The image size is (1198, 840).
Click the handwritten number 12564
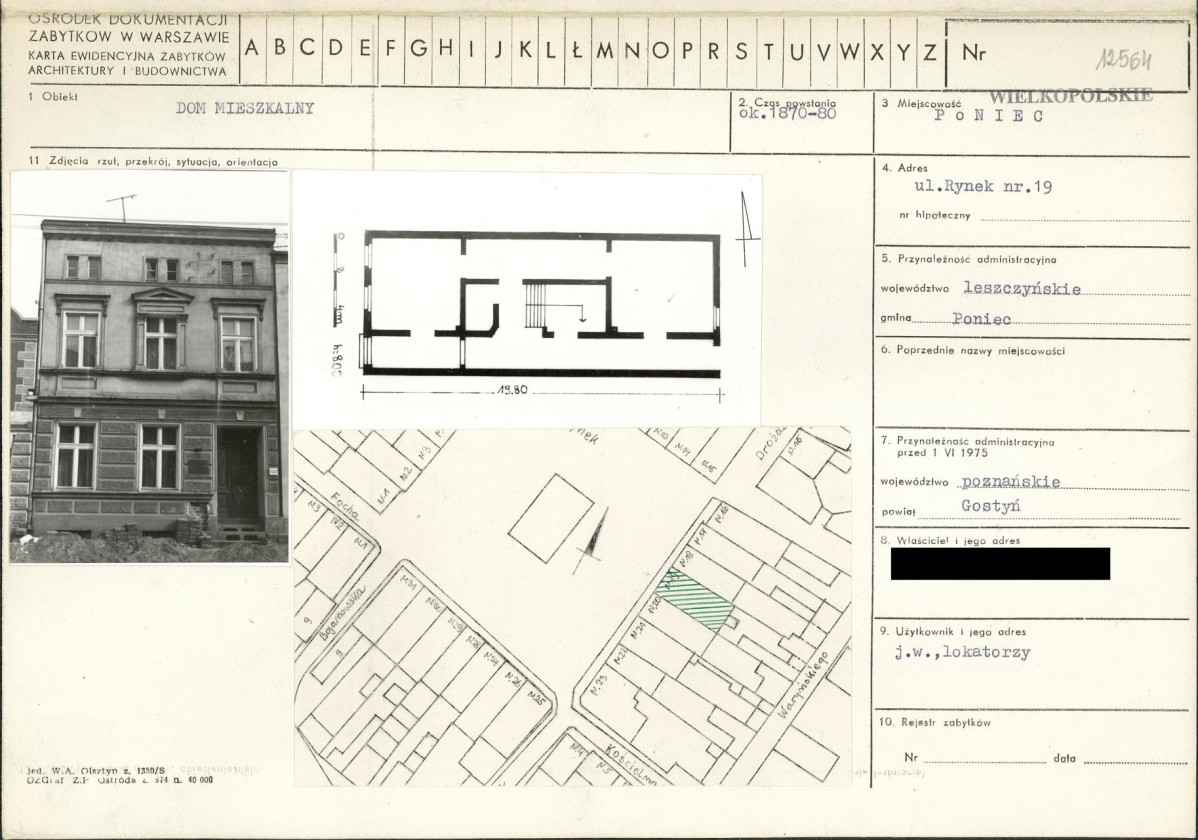pos(1123,60)
